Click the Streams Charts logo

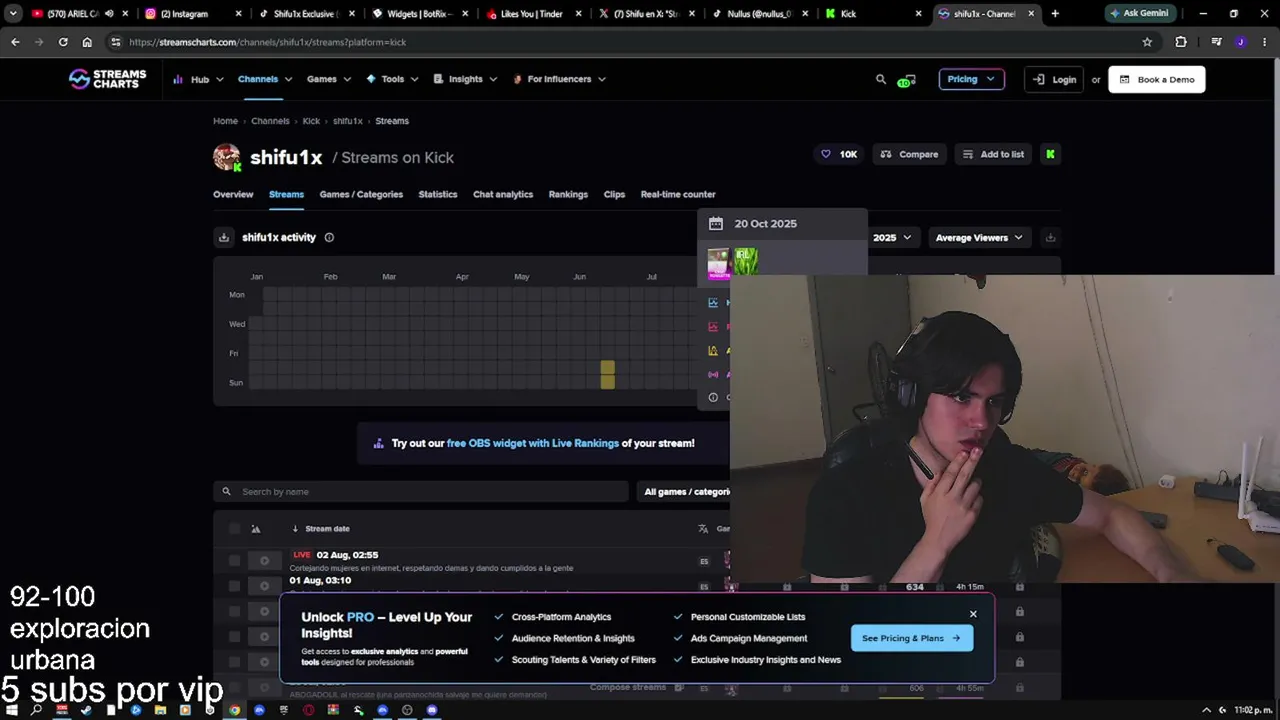coord(107,79)
